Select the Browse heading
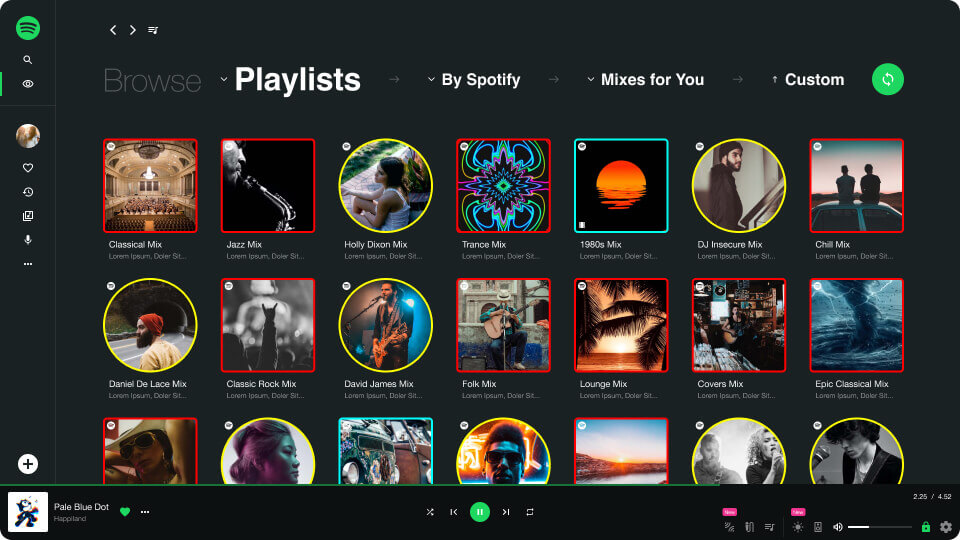Viewport: 961px width, 540px height. [152, 80]
